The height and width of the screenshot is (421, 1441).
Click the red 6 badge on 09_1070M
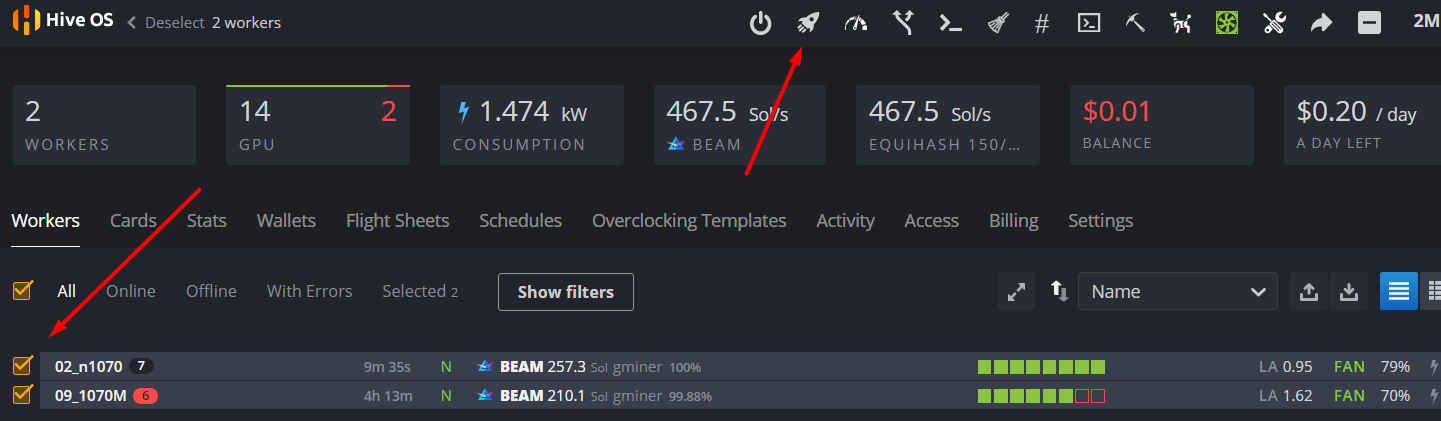pos(145,395)
